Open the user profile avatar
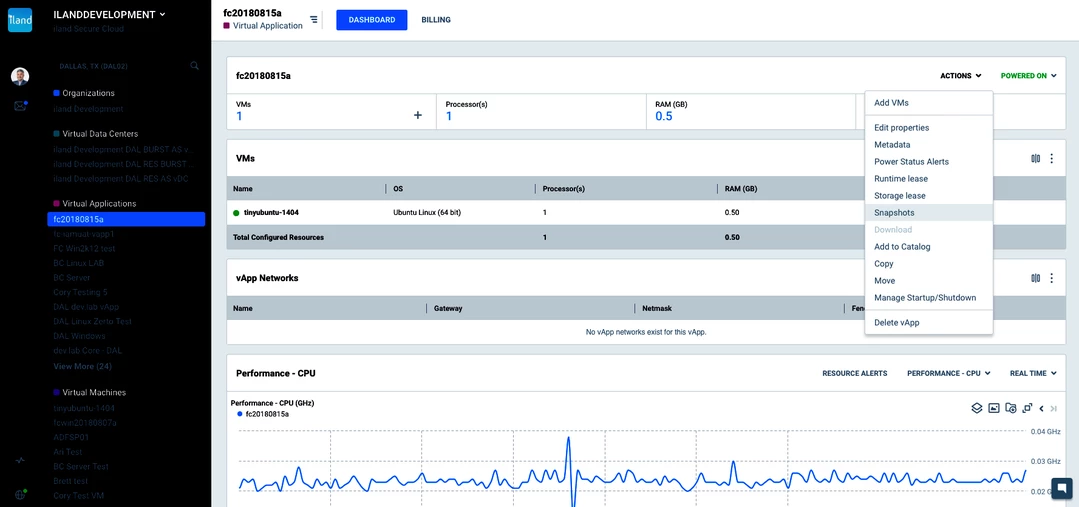This screenshot has width=1079, height=507. coord(20,77)
